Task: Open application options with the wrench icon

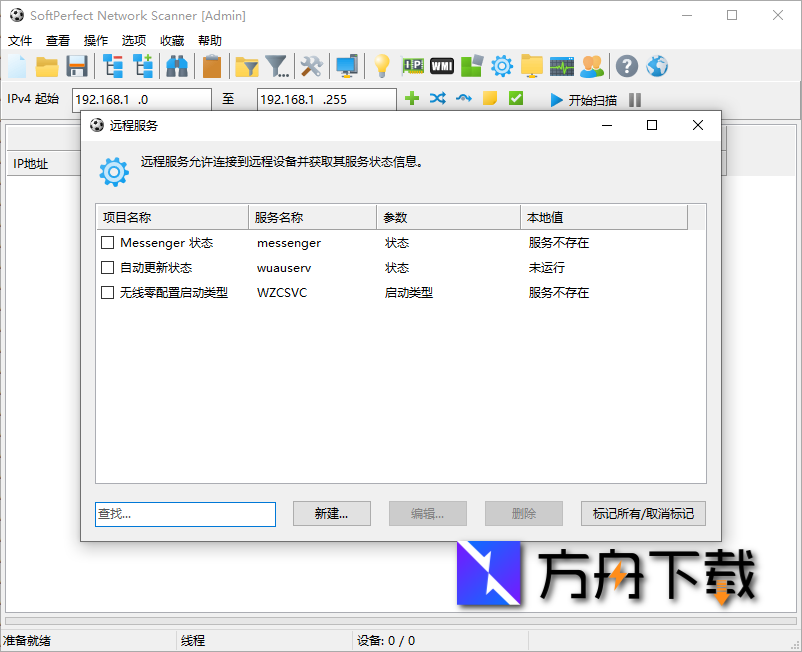Action: pos(311,66)
